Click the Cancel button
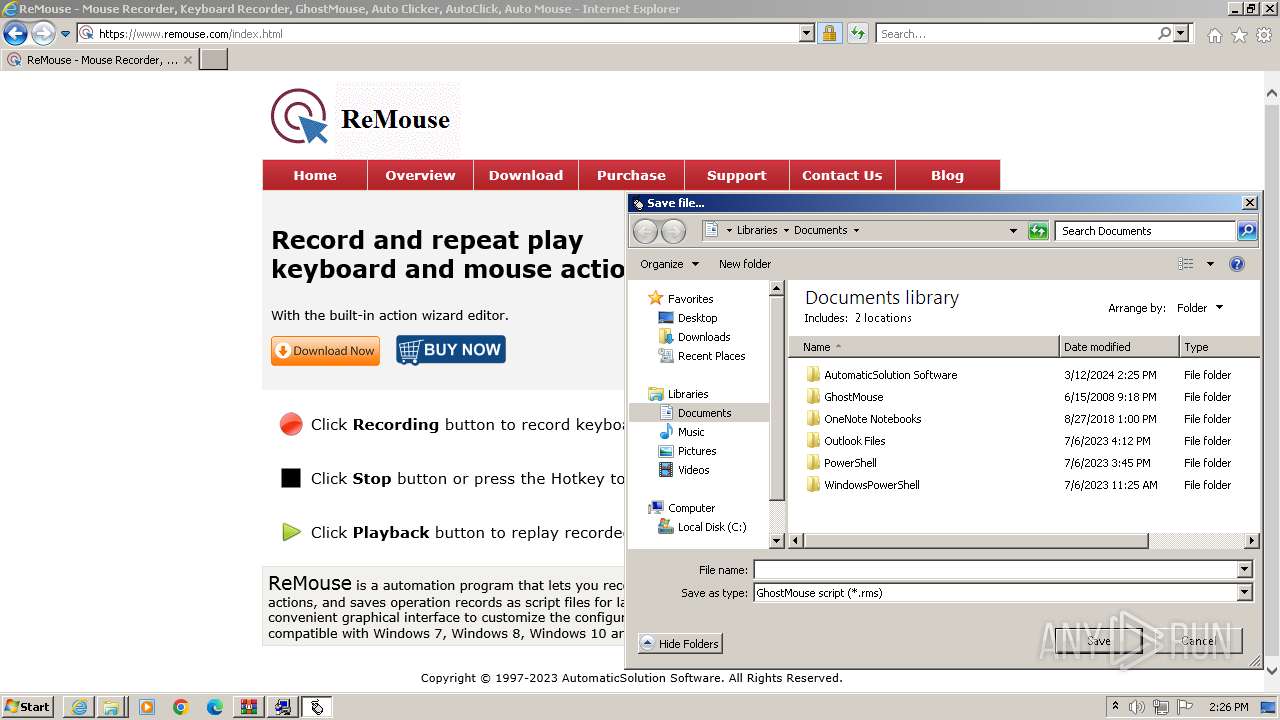 click(1198, 641)
